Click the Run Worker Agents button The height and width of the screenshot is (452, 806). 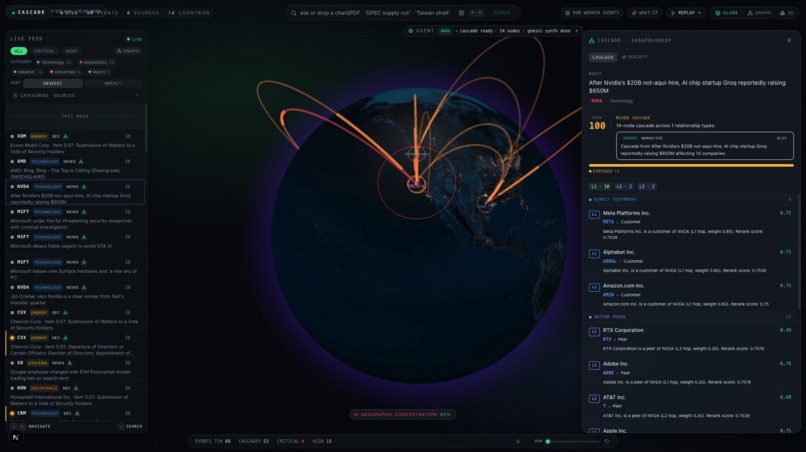click(592, 13)
